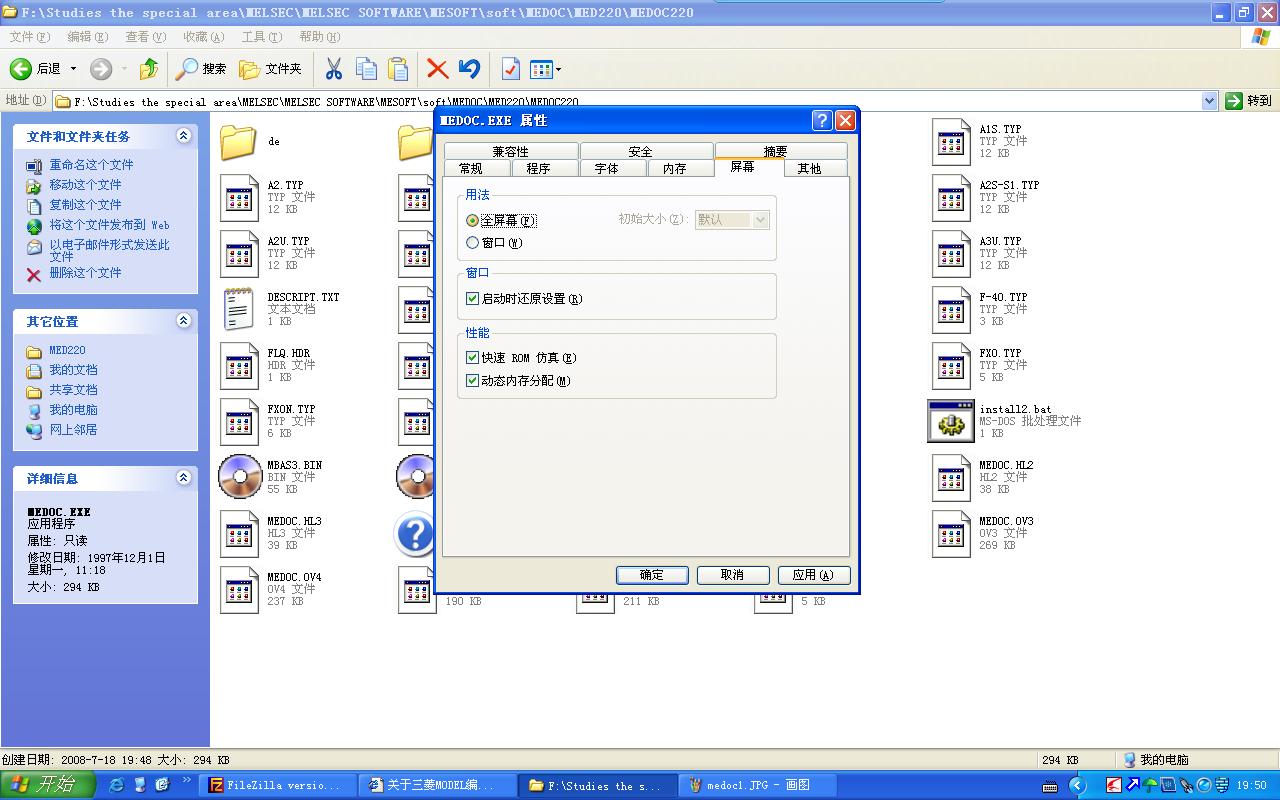Viewport: 1280px width, 800px height.
Task: Select the DESCRIPT.TXT file icon
Action: click(239, 309)
